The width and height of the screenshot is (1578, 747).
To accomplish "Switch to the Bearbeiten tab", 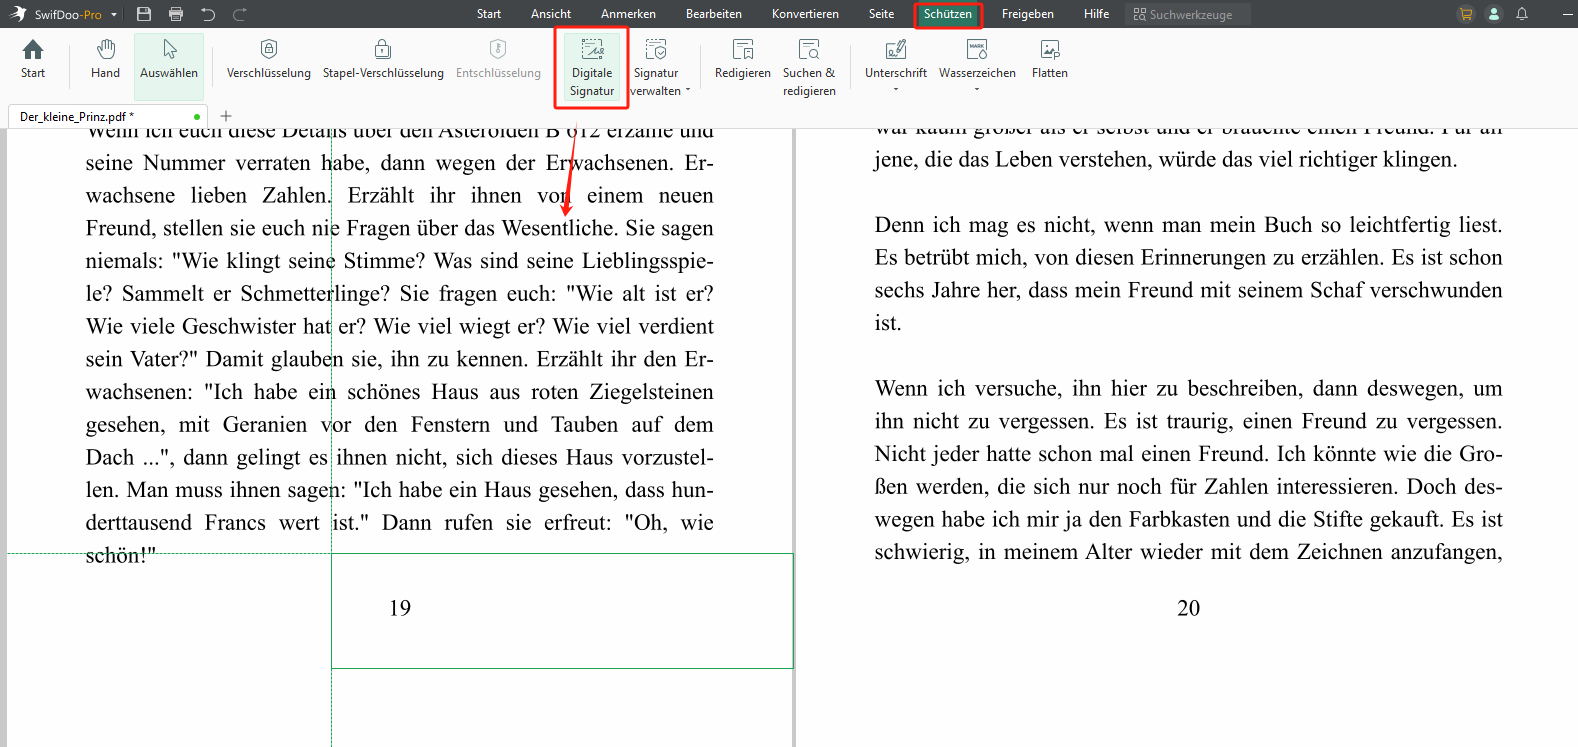I will 714,14.
